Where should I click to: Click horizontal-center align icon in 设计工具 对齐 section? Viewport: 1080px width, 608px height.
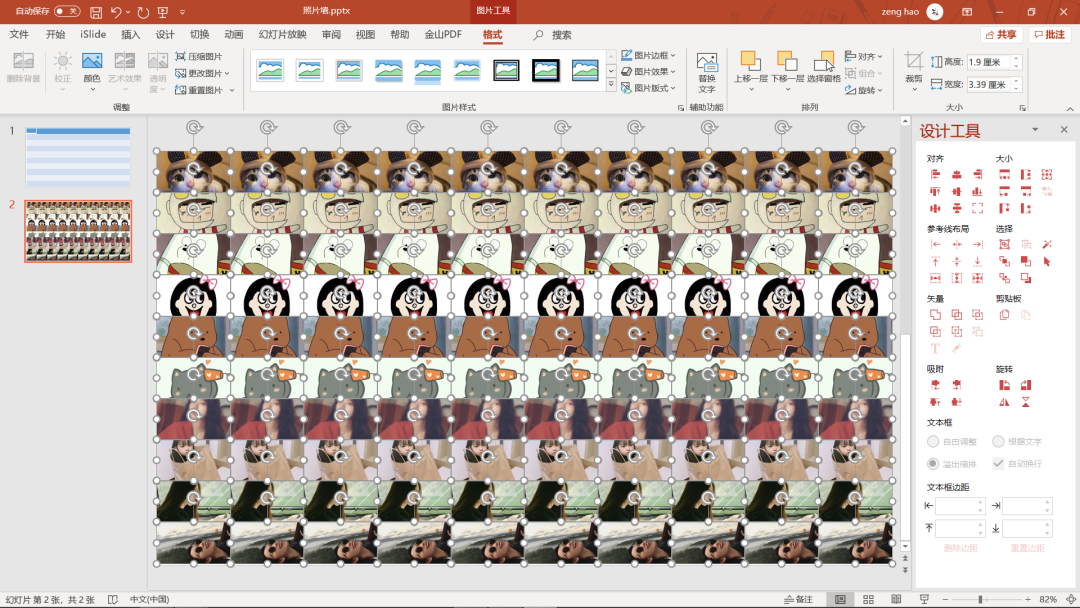956,175
